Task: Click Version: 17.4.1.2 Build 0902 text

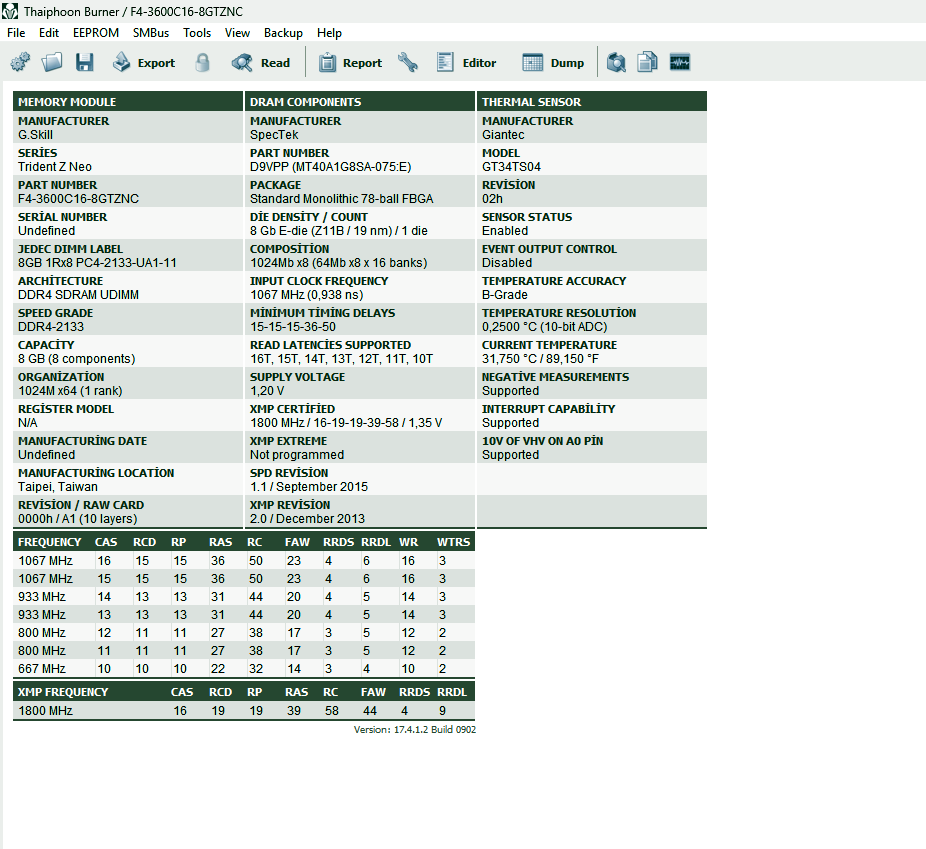Action: point(415,730)
